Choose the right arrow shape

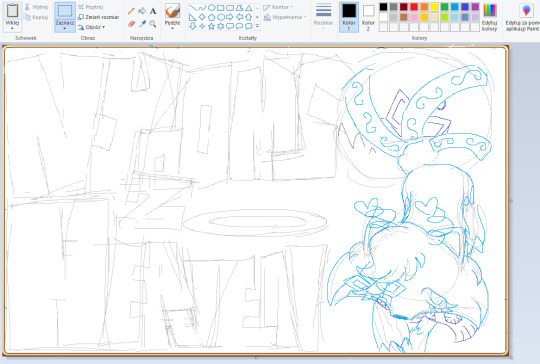[230, 17]
